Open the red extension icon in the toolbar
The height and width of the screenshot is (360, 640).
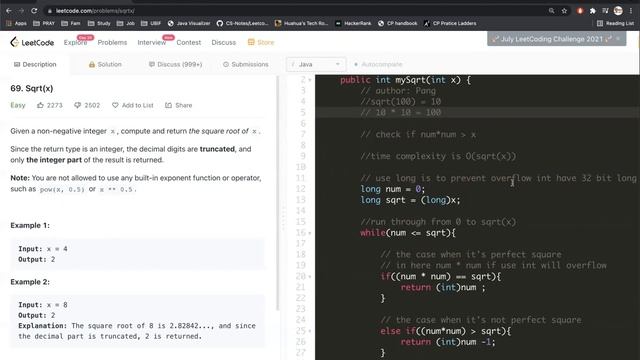(580, 11)
